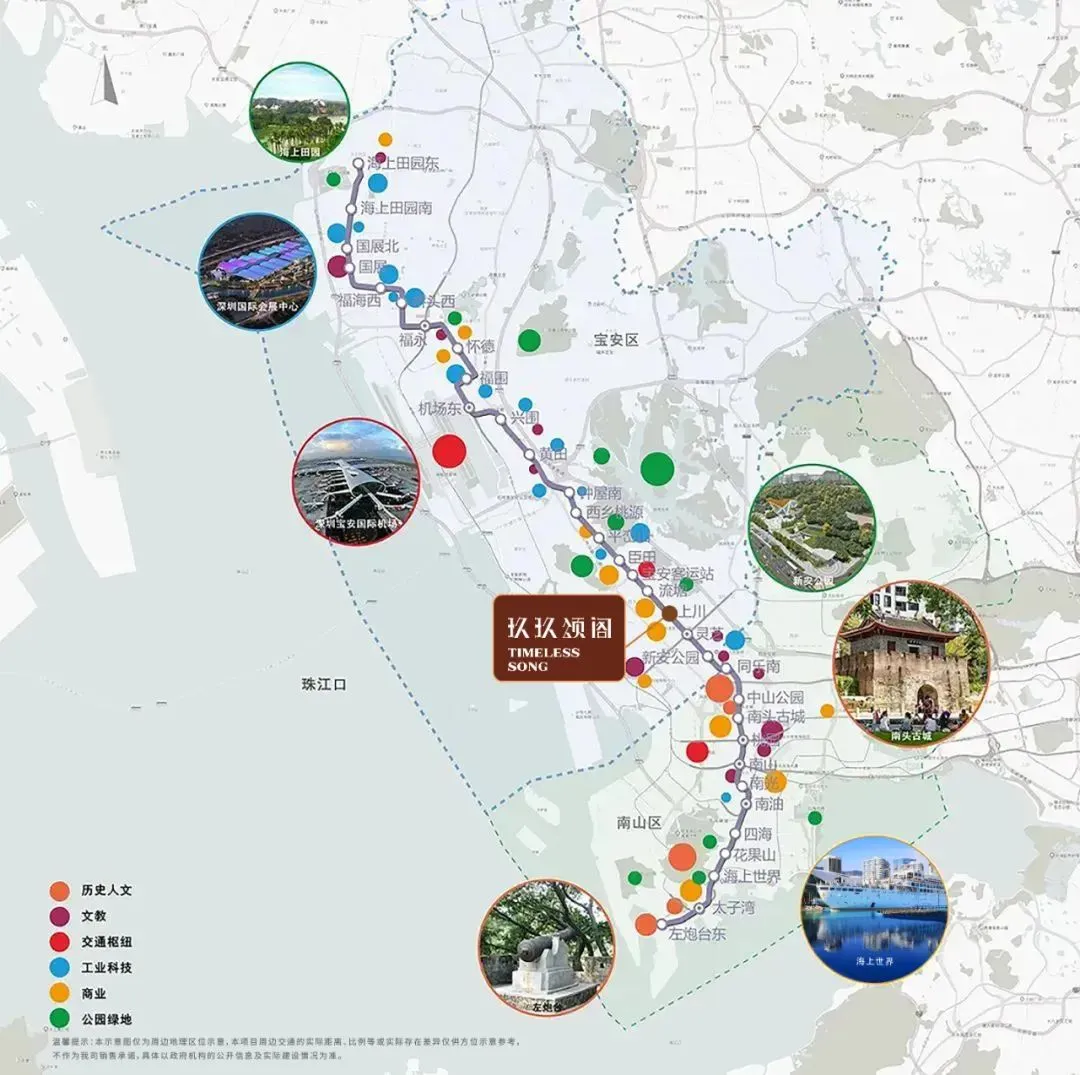Select the 机场东 station marker
The width and height of the screenshot is (1080, 1075).
[x=470, y=408]
